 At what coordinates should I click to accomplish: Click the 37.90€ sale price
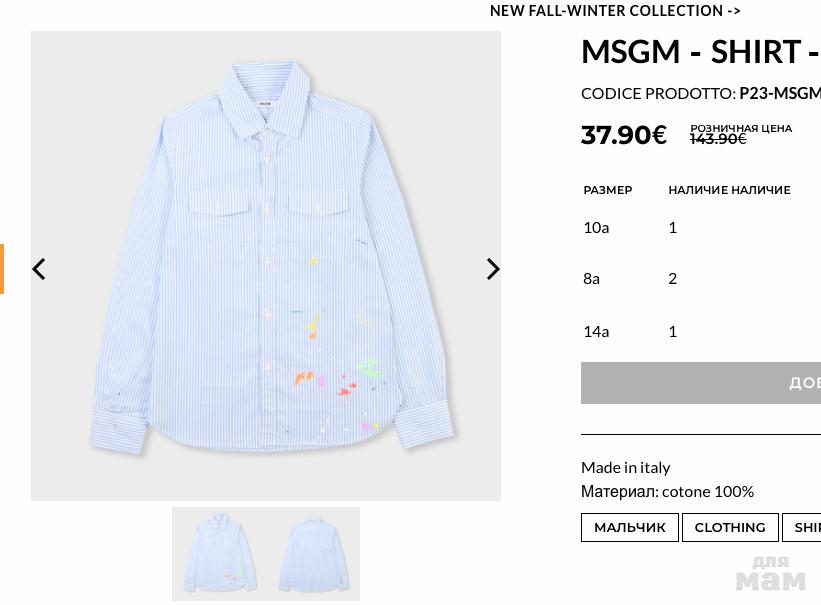(x=623, y=135)
